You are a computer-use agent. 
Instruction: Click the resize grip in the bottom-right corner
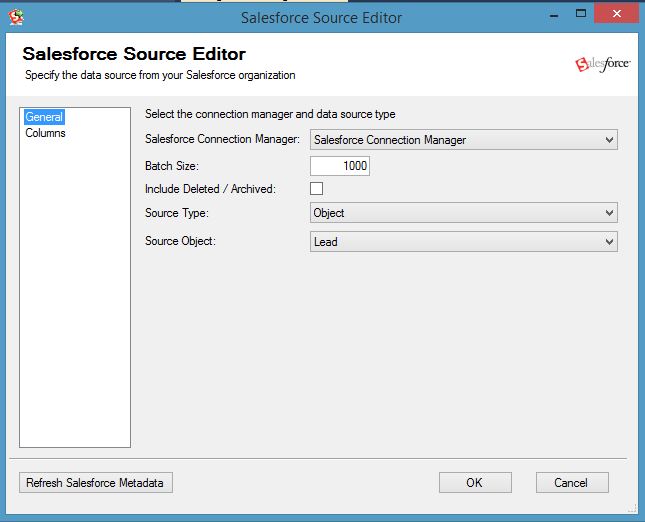pyautogui.click(x=636, y=512)
